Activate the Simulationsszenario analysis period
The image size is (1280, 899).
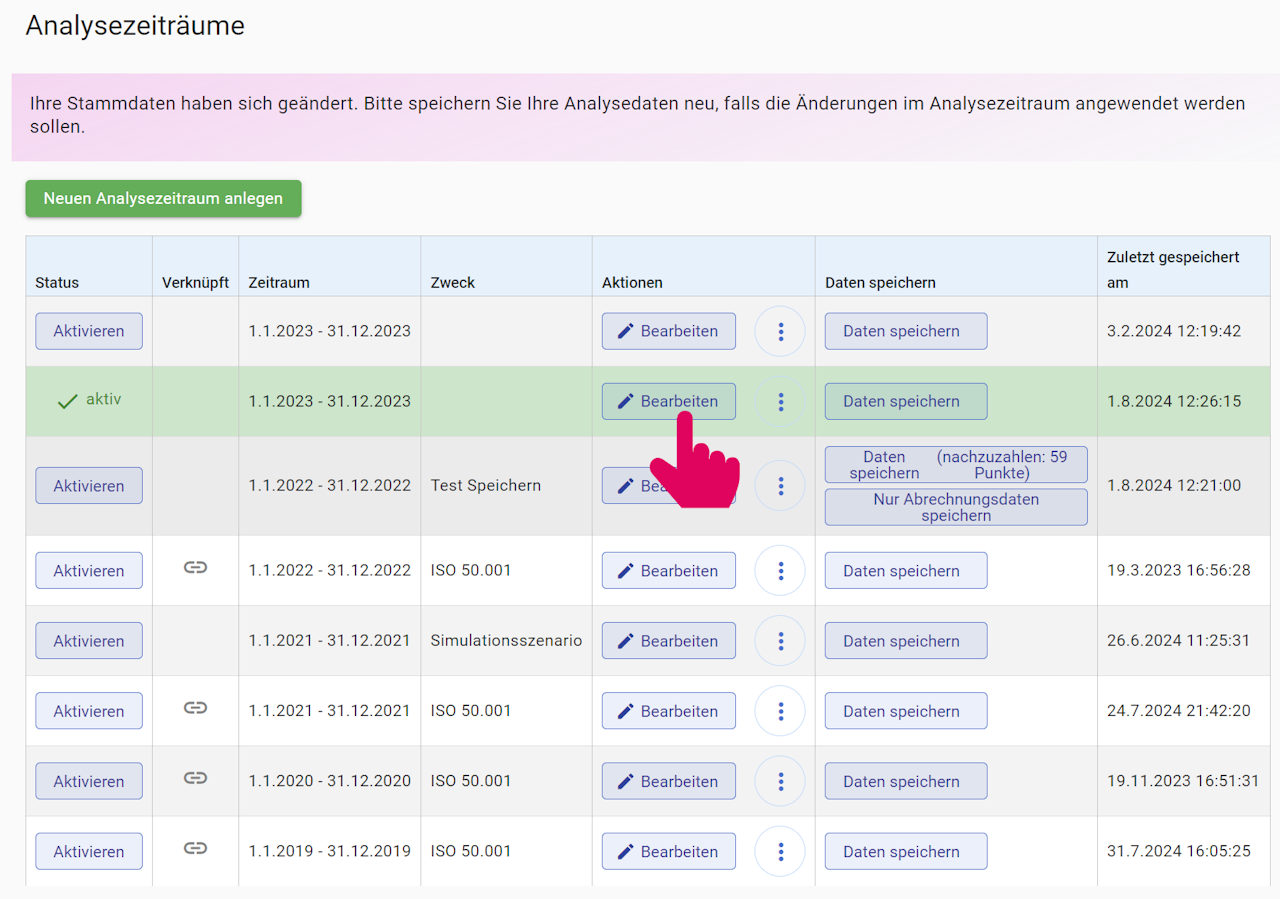(x=89, y=641)
